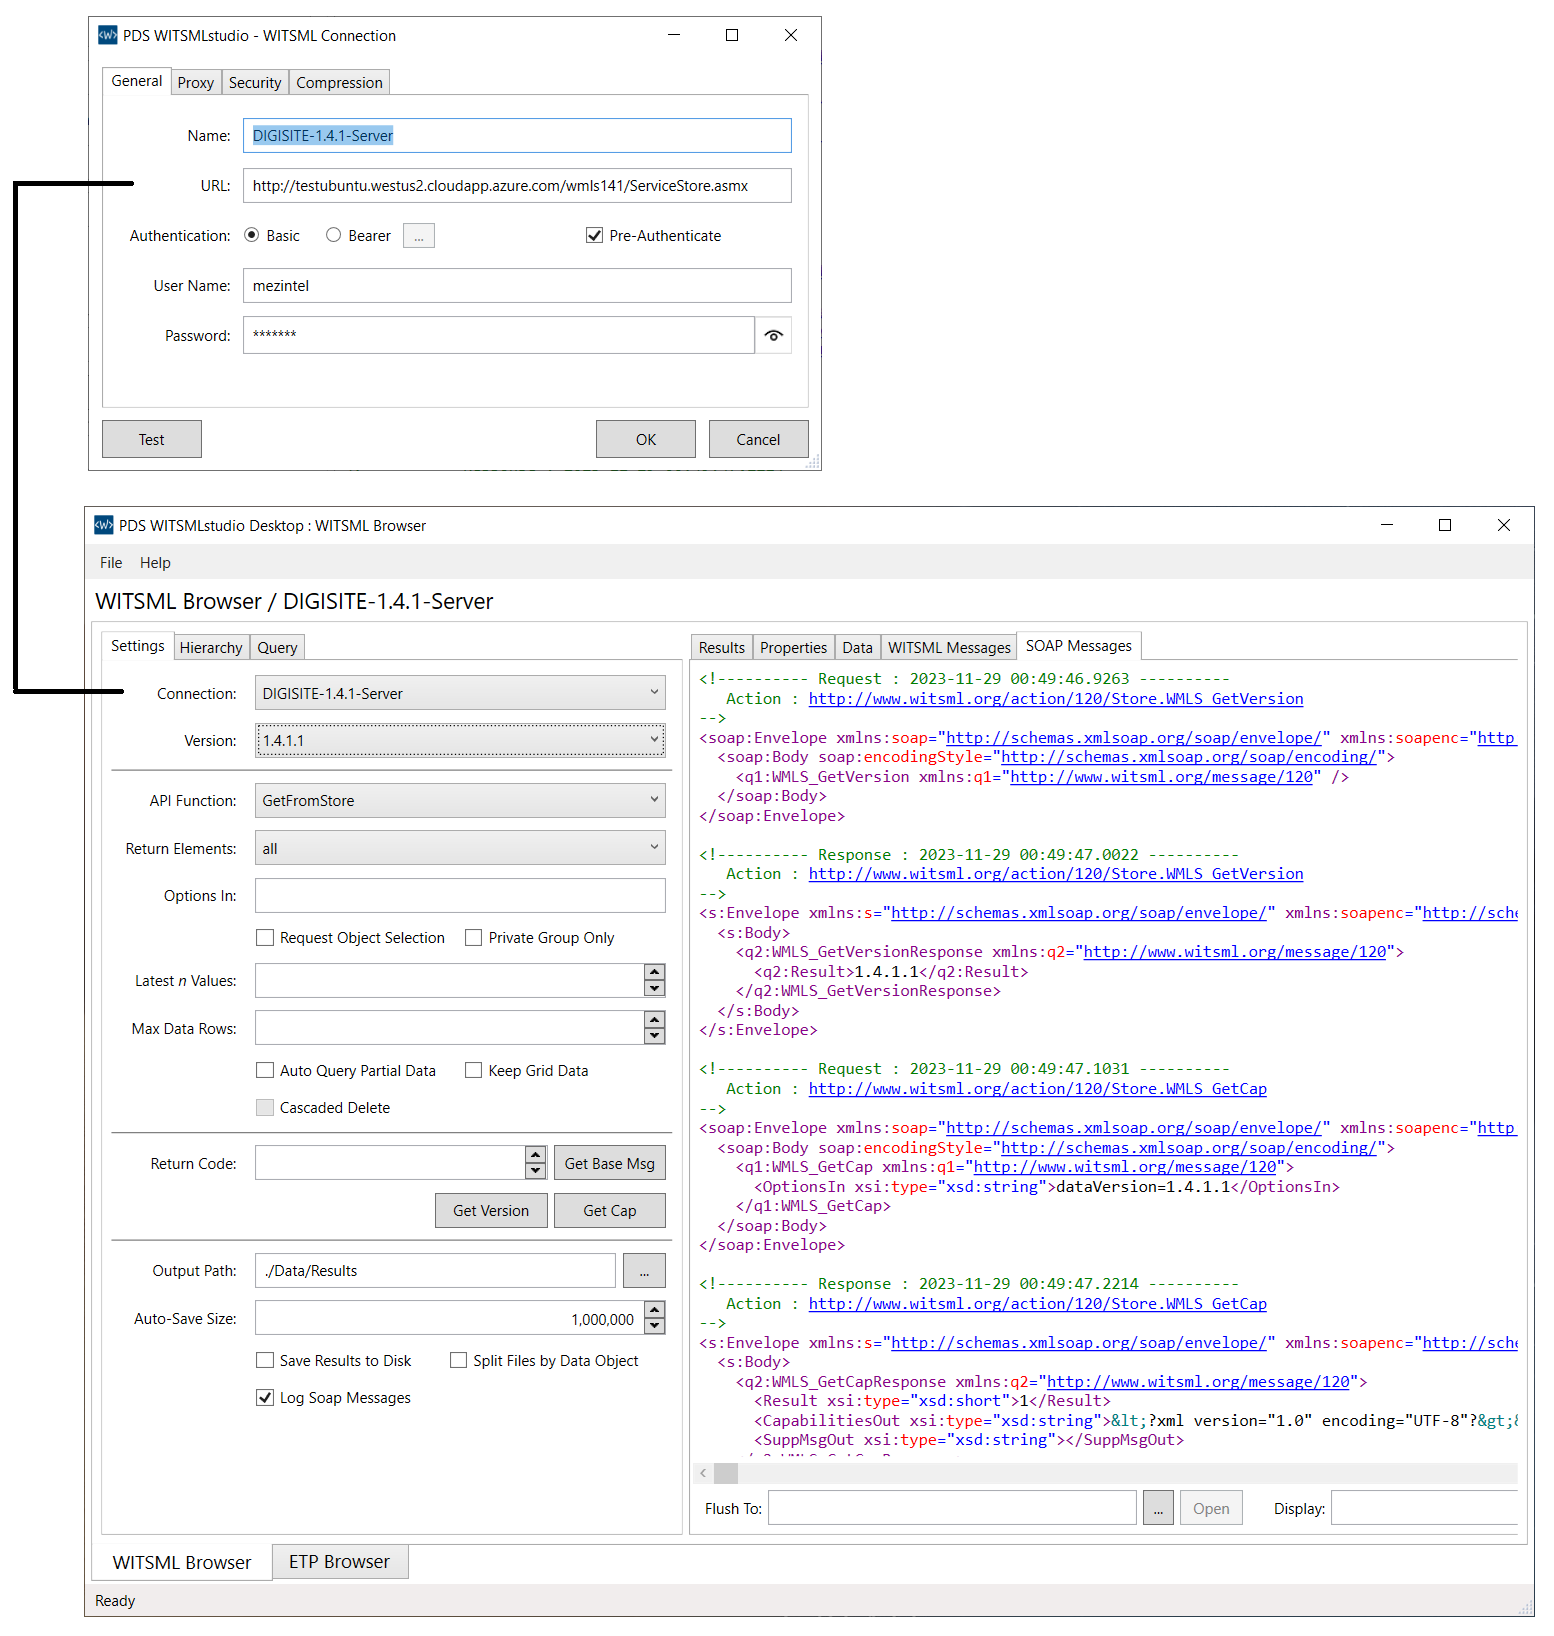Open the Connection dropdown

[x=460, y=693]
